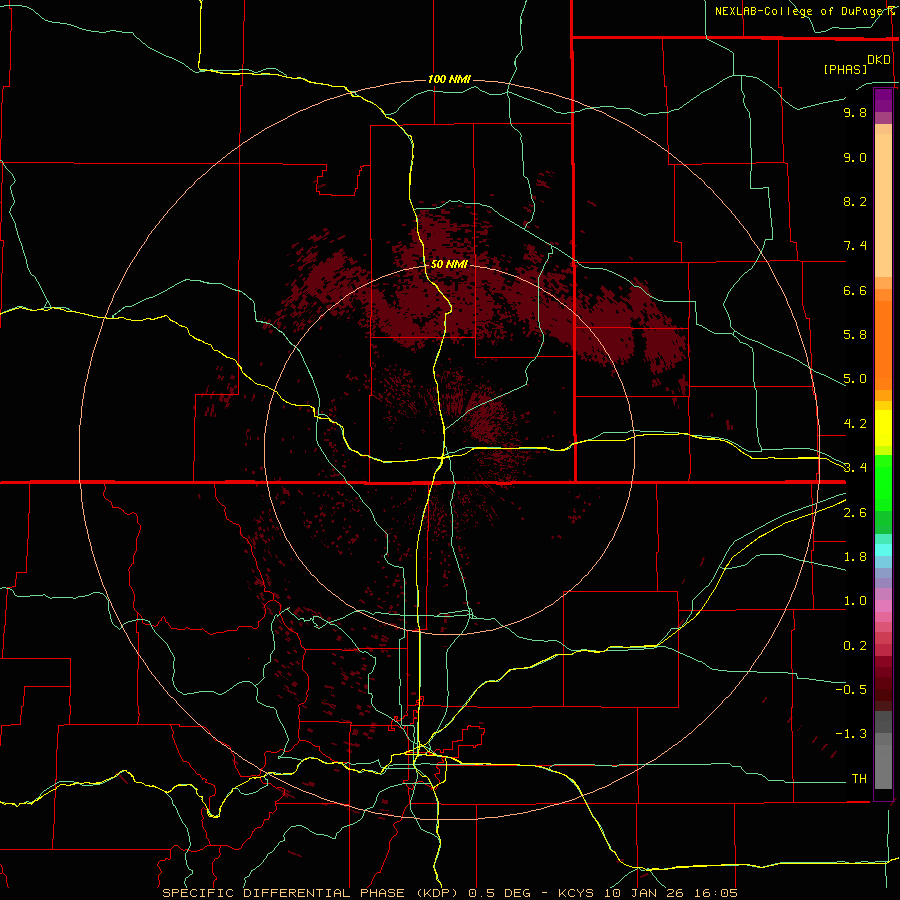Click the 5.0 scale value
This screenshot has height=900, width=900.
855,379
